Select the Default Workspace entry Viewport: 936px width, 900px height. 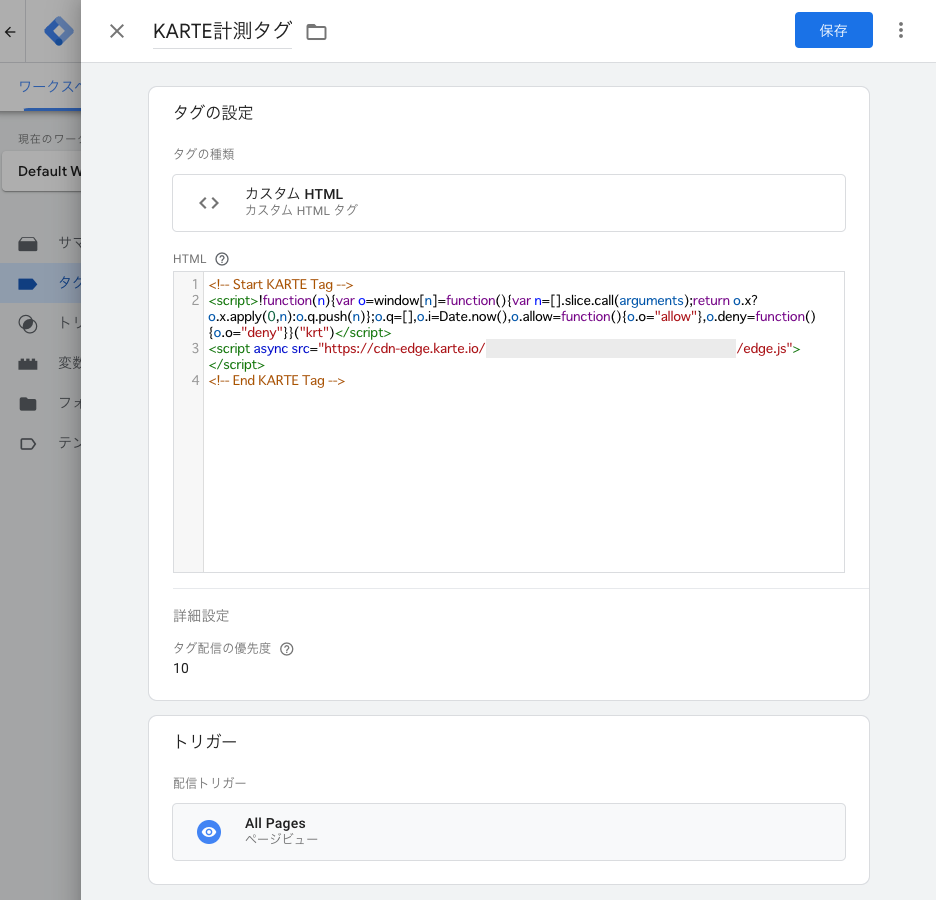[42, 171]
